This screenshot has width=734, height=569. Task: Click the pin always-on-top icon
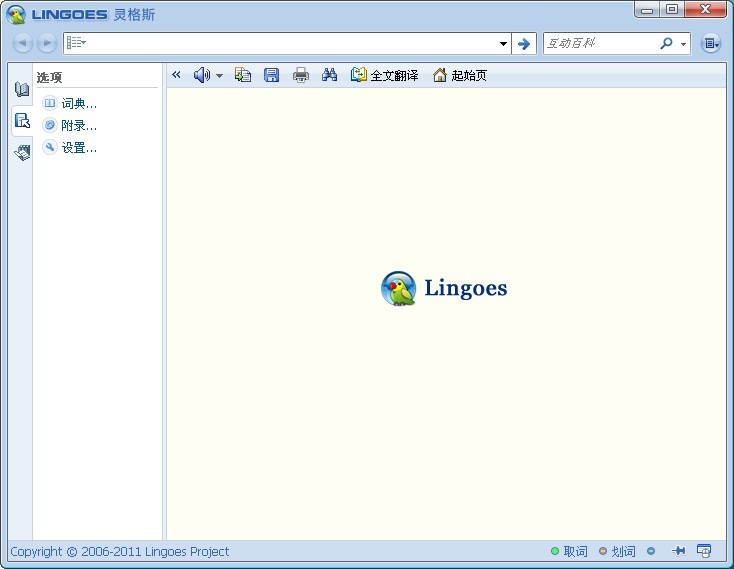click(x=678, y=551)
